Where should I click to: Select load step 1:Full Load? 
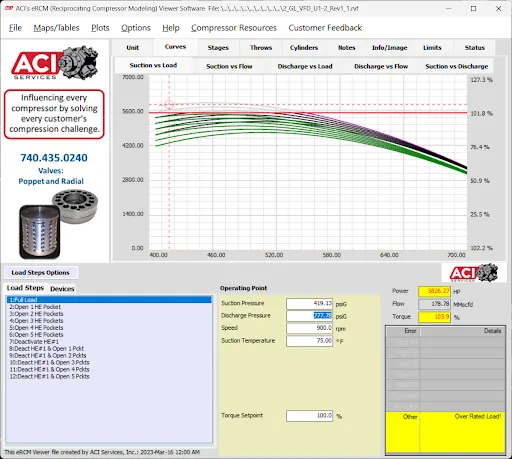(x=109, y=300)
